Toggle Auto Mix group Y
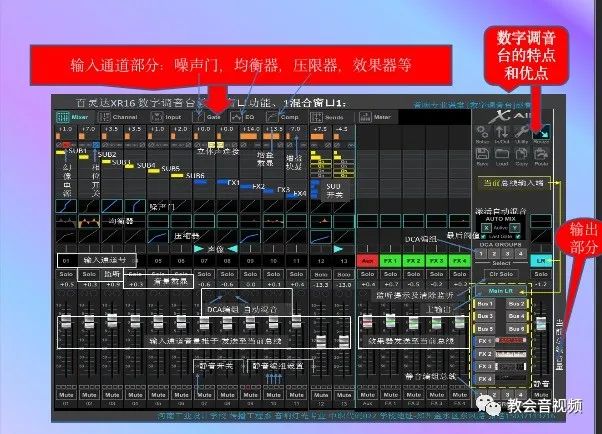This screenshot has height=434, width=602. [514, 227]
